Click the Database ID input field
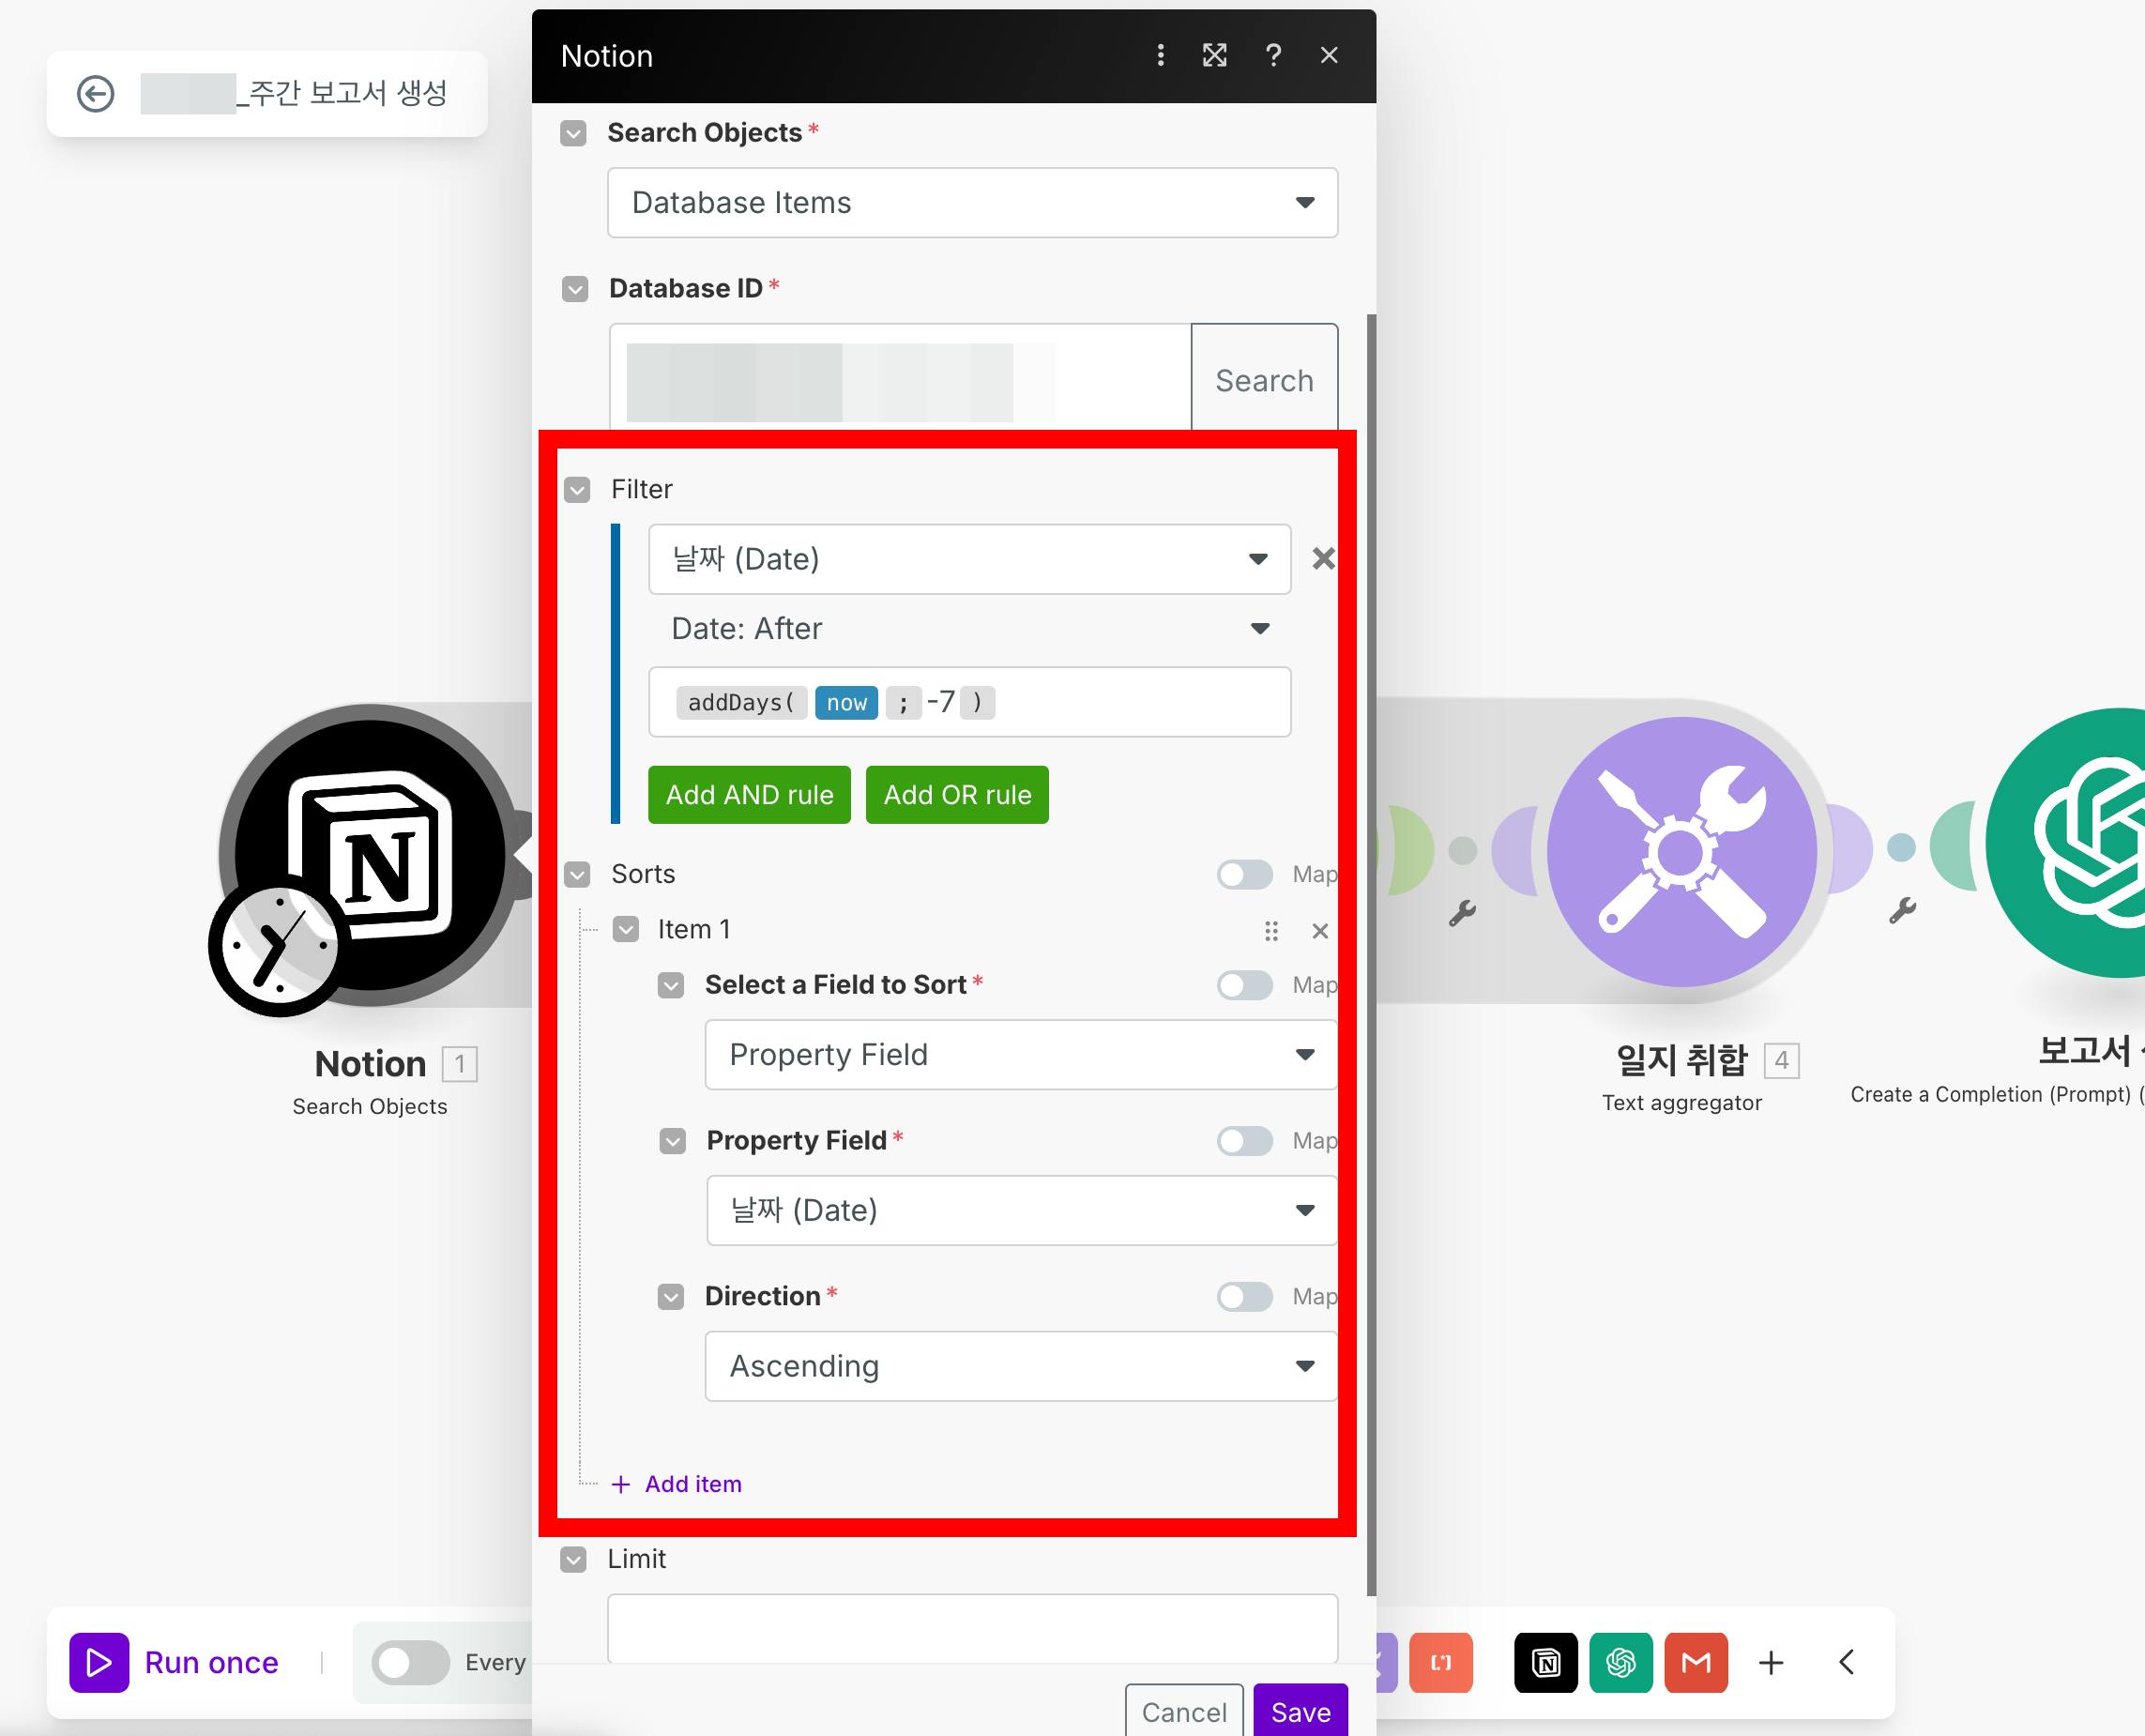Image resolution: width=2145 pixels, height=1736 pixels. [x=900, y=380]
